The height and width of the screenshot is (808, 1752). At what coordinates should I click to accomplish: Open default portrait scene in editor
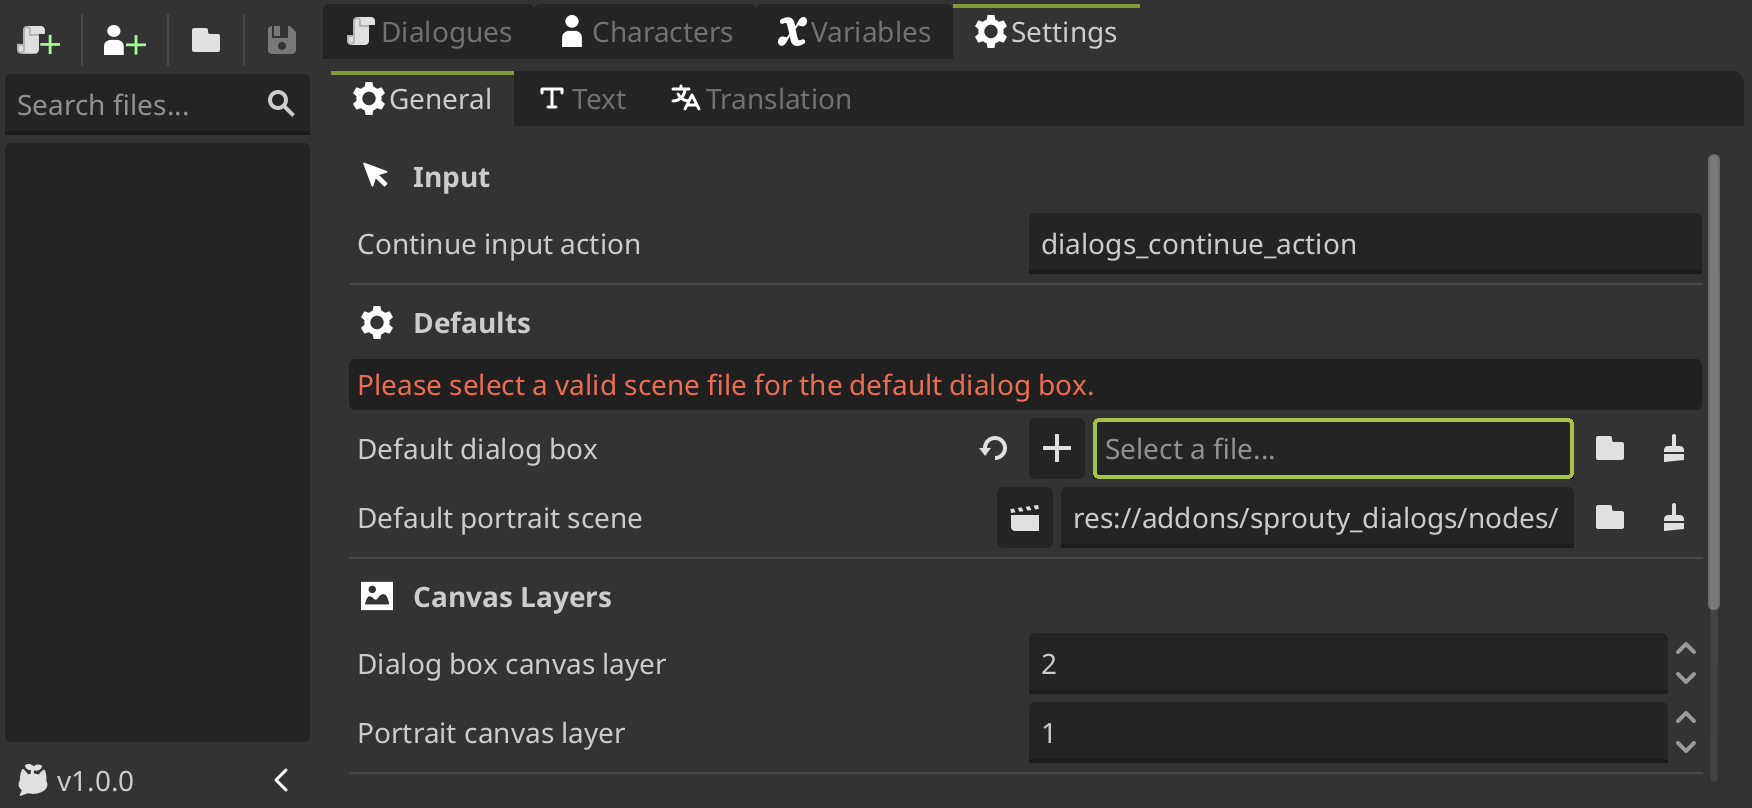[x=1025, y=518]
